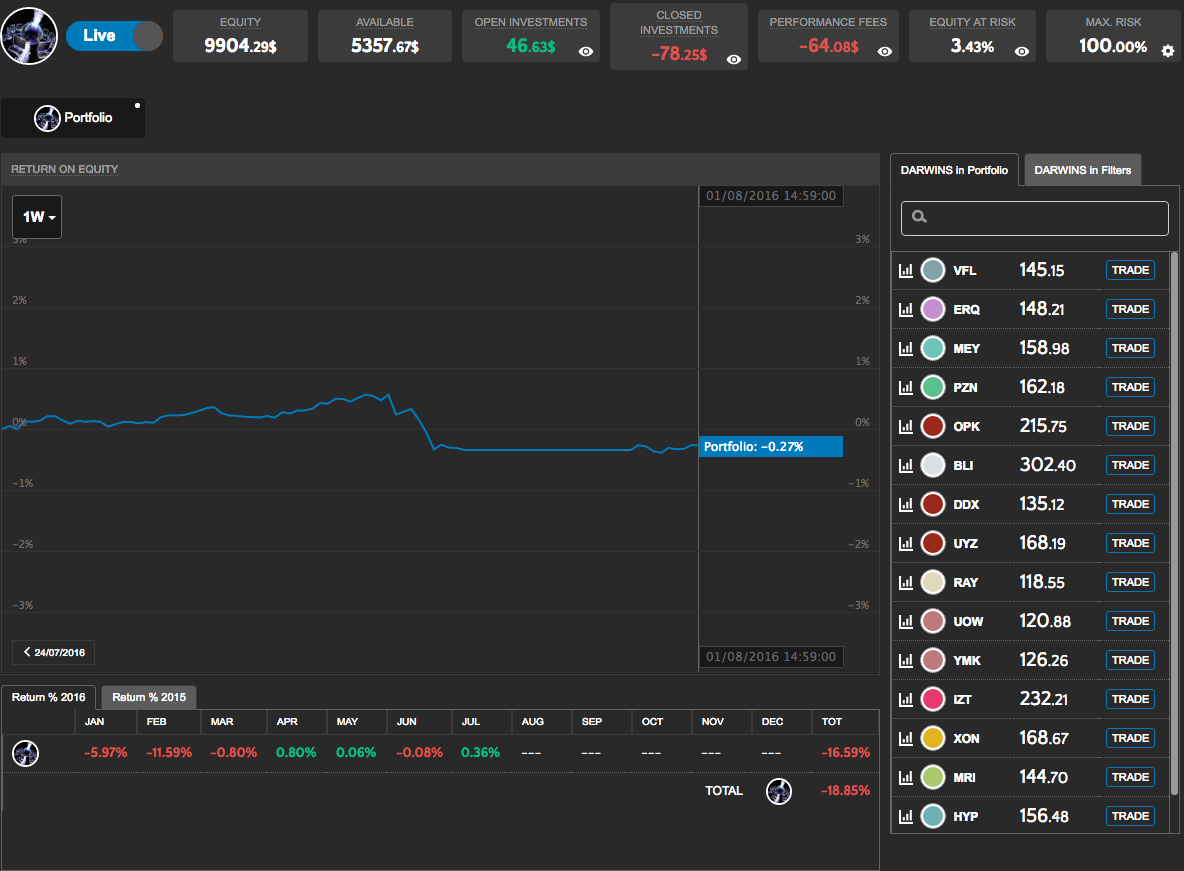Click the chart icon beside XON
The width and height of the screenshot is (1184, 871).
pyautogui.click(x=906, y=738)
